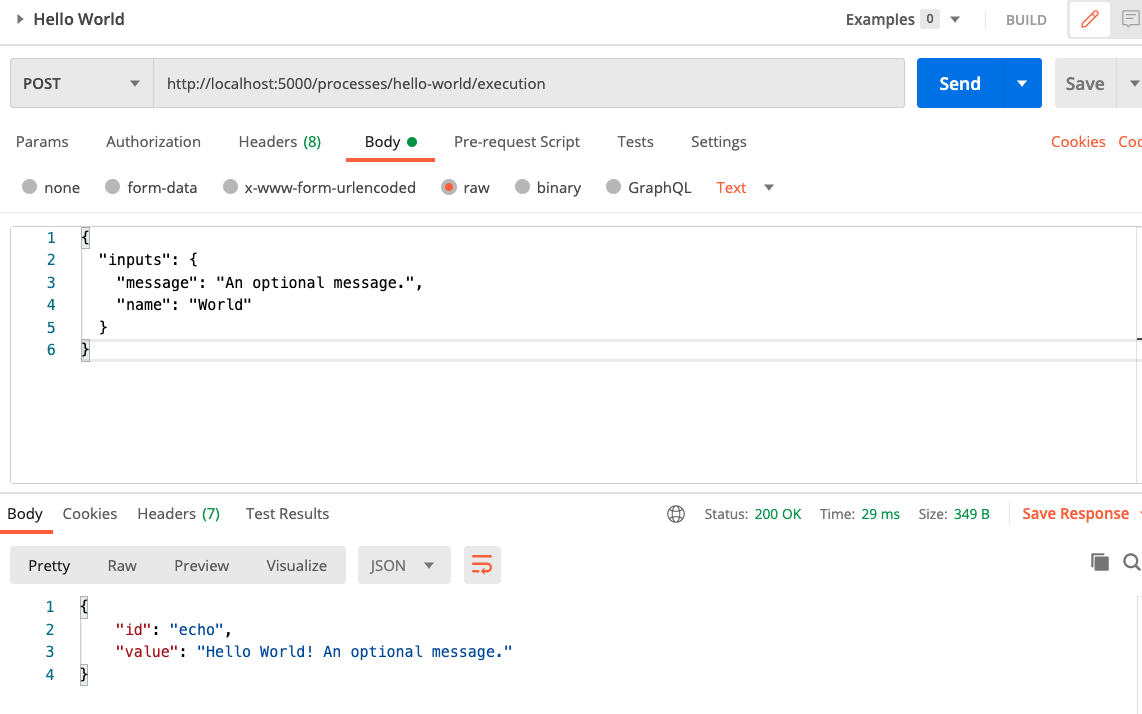The image size is (1142, 714).
Task: Select the x-www-form-urlencoded body type
Action: (230, 187)
